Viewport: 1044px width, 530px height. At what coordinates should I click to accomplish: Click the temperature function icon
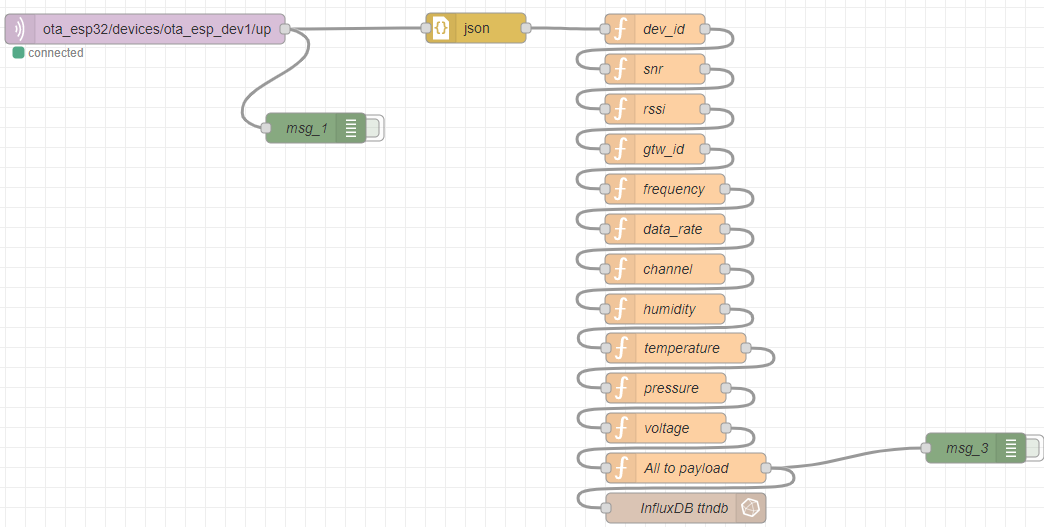(x=621, y=348)
